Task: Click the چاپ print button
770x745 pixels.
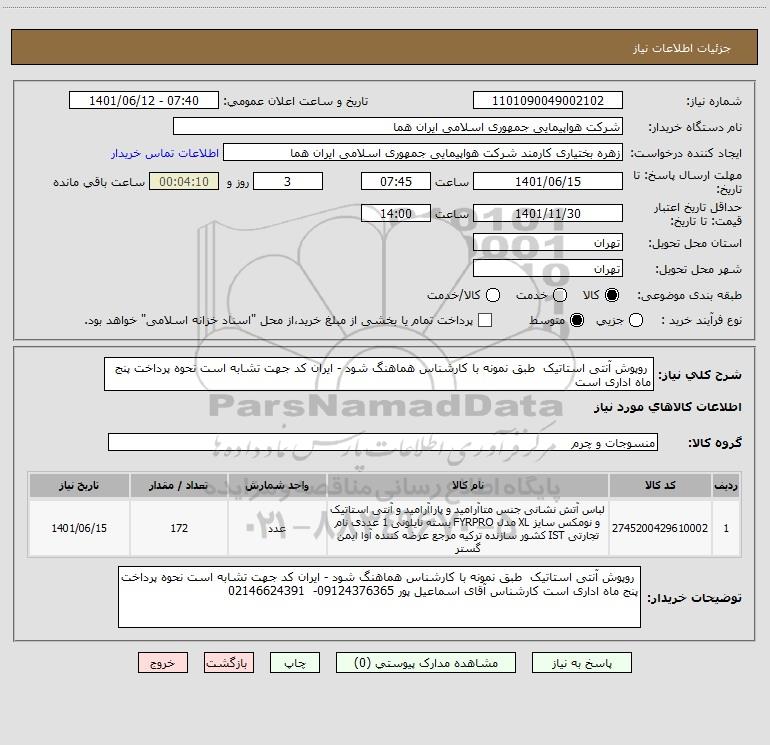Action: 295,663
